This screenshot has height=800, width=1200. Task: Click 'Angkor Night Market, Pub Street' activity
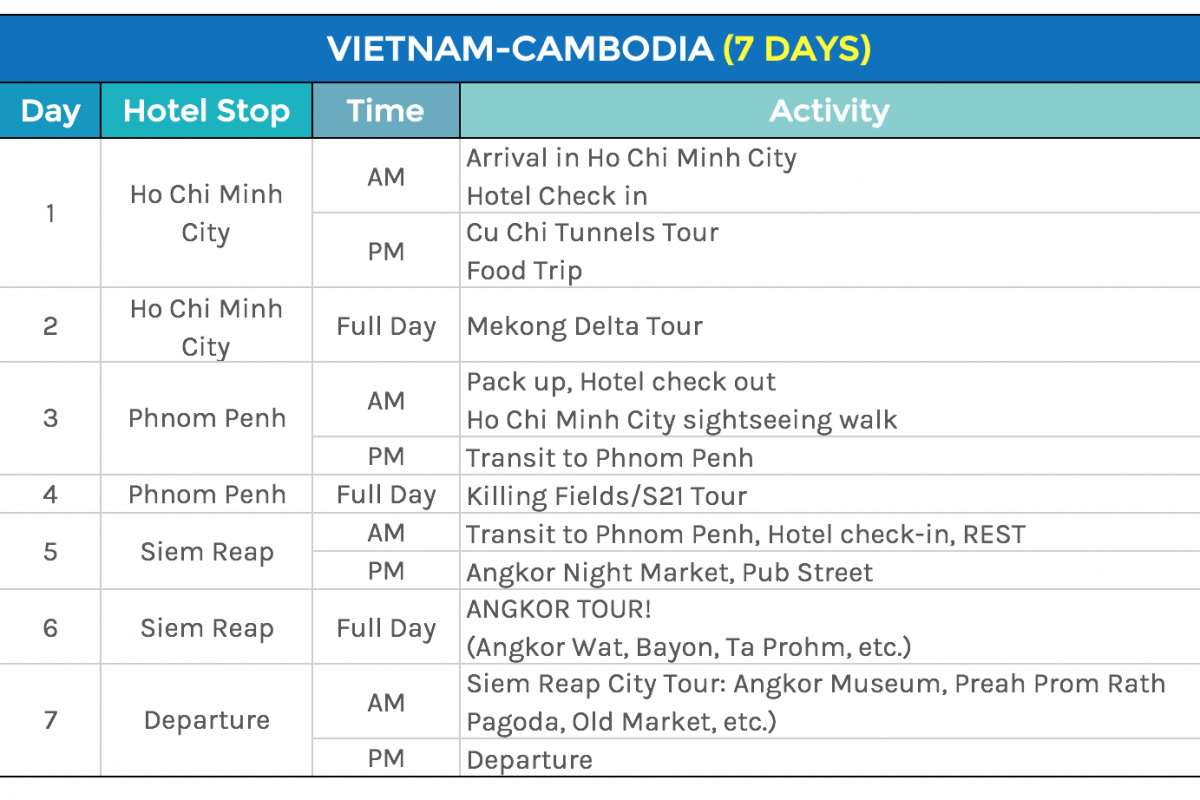[x=669, y=572]
